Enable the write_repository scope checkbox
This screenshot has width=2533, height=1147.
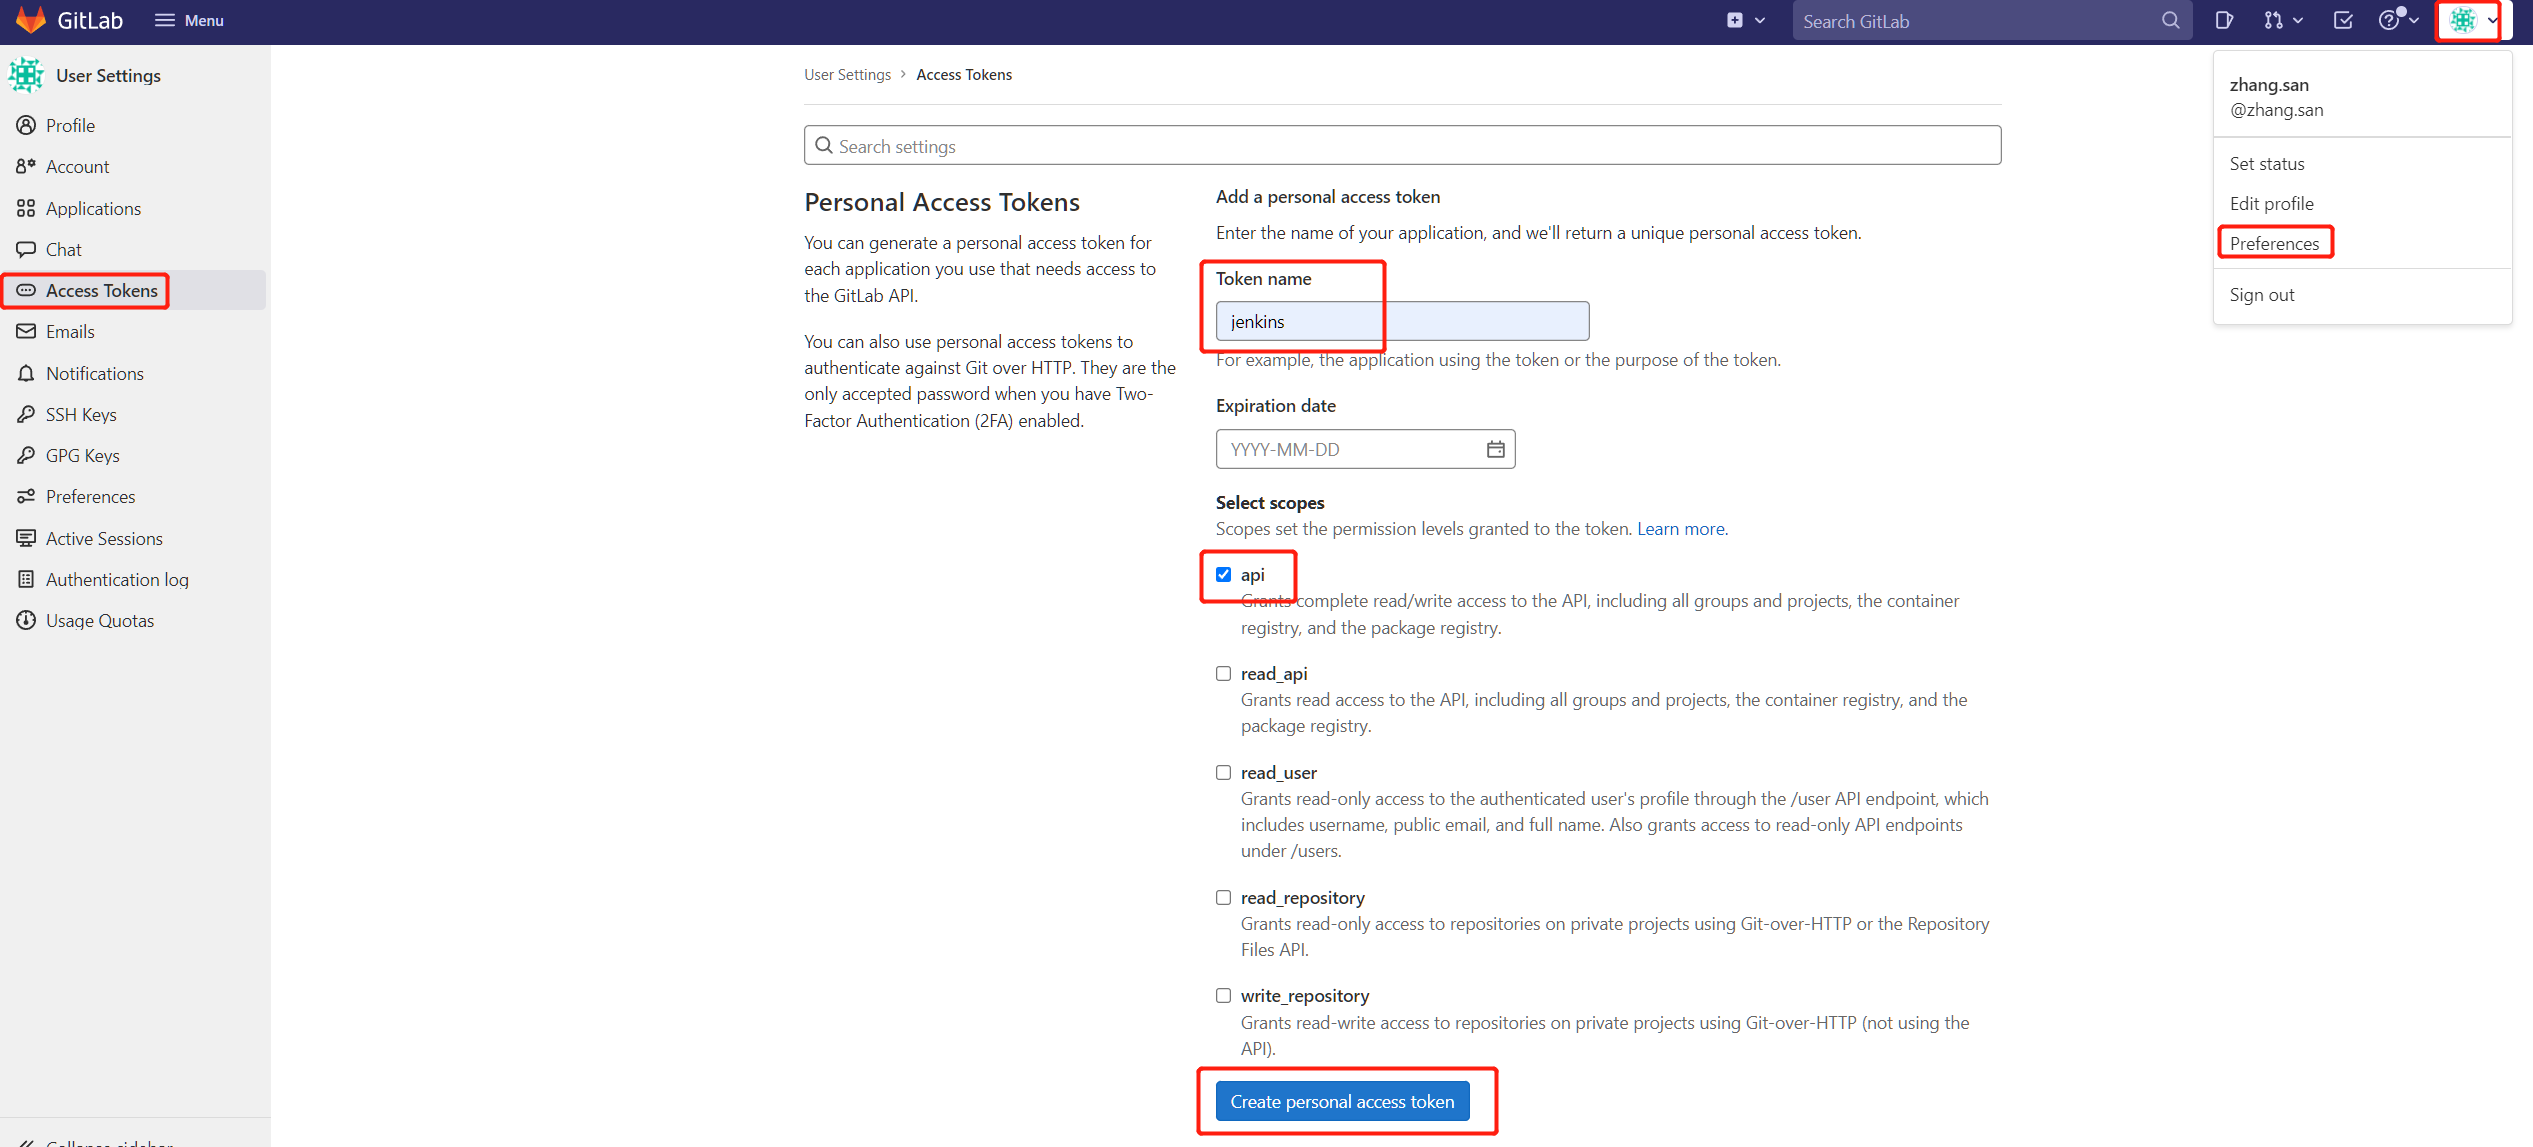pyautogui.click(x=1223, y=995)
